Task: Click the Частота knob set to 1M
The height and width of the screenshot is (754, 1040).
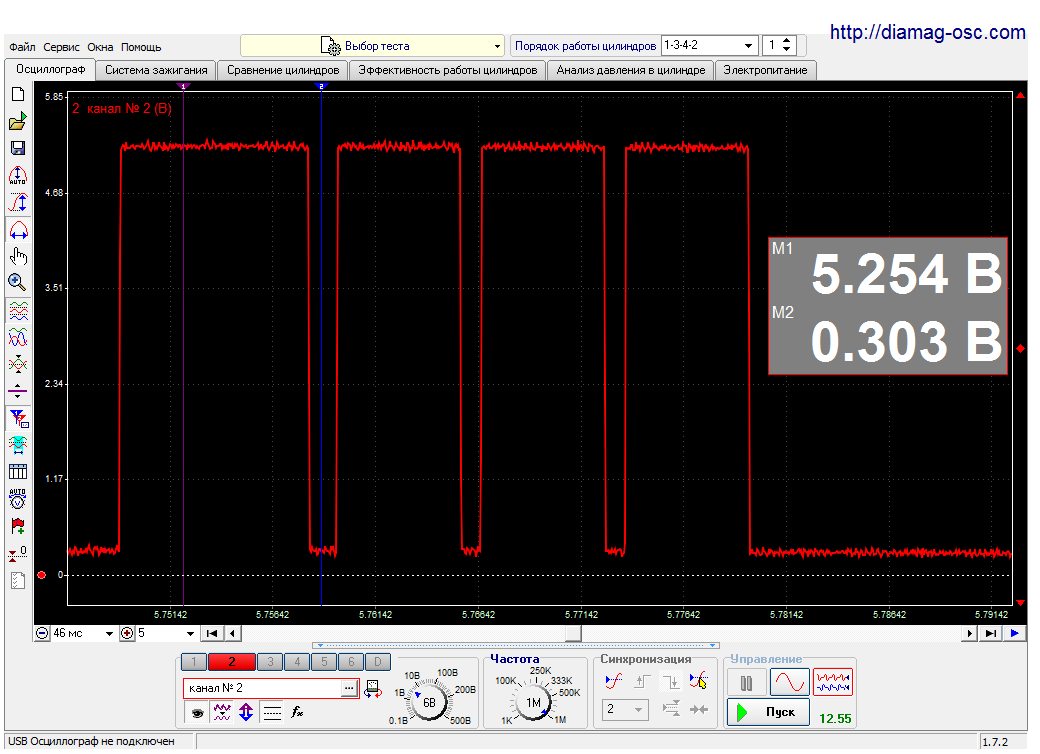Action: (533, 703)
